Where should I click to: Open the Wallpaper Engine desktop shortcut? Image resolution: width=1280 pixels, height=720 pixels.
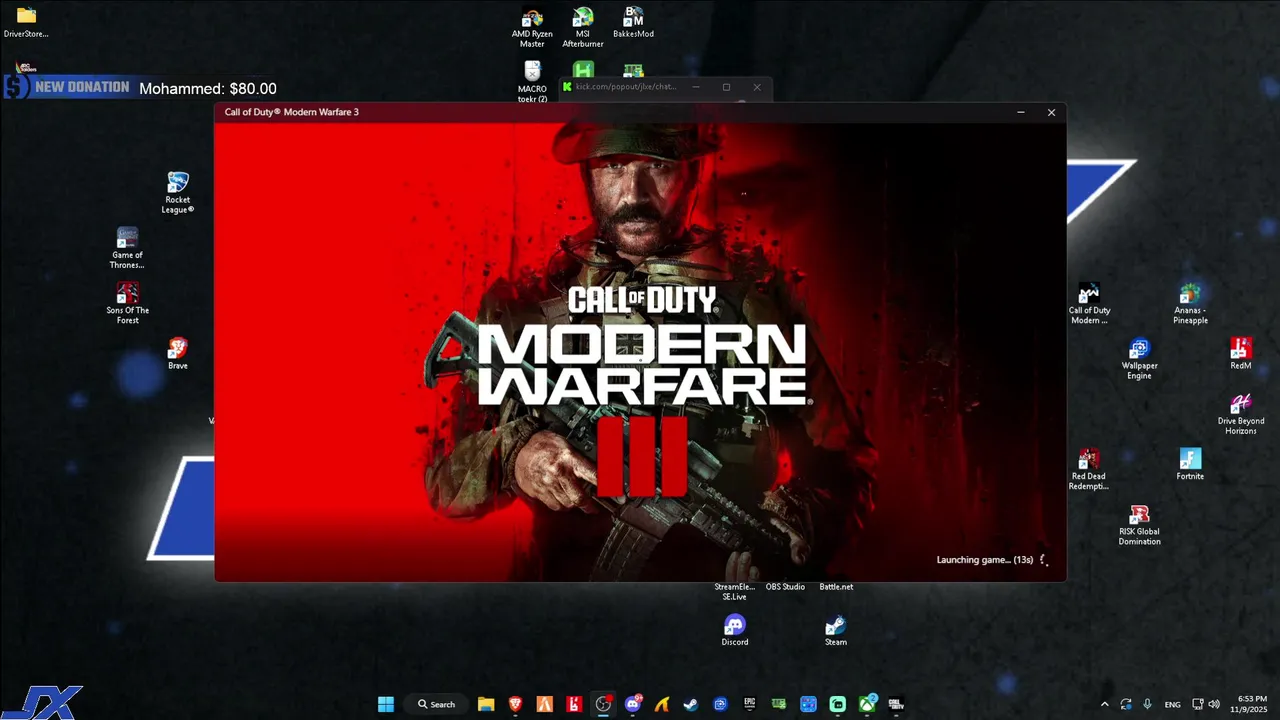click(x=1139, y=359)
